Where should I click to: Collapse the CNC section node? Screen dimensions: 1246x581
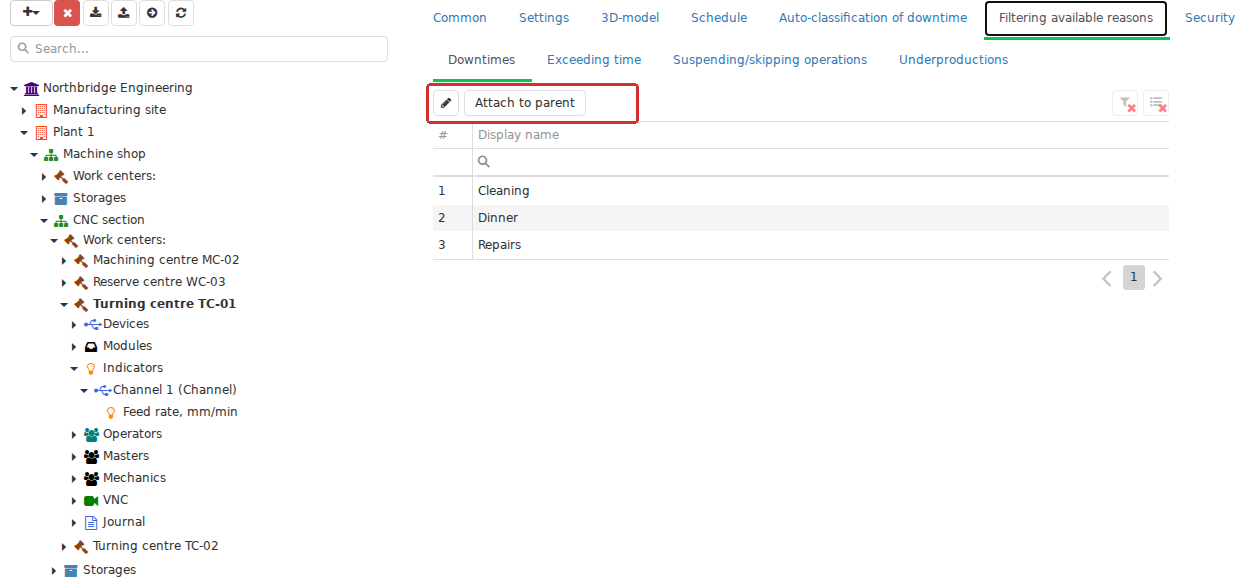click(x=44, y=220)
